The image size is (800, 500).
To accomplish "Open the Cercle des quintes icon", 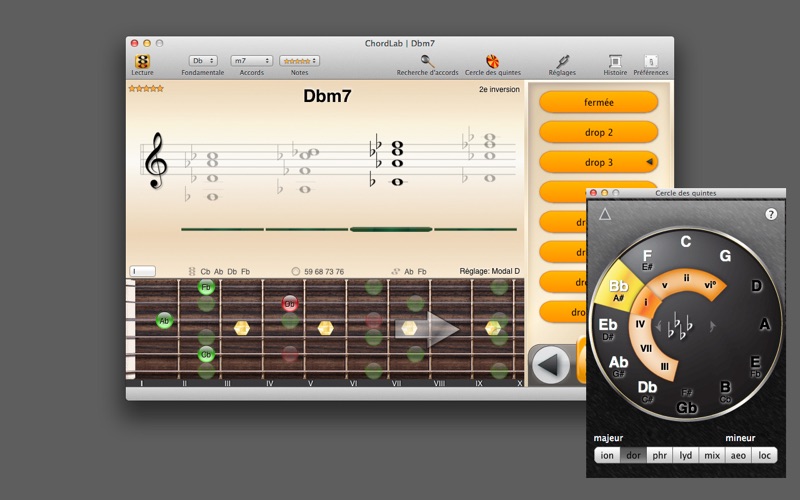I will (x=492, y=61).
